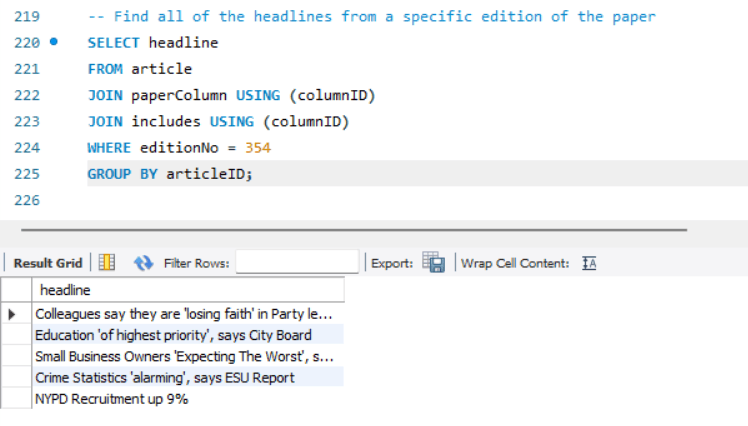Click the result grid form editor icon
This screenshot has width=748, height=426.
[x=107, y=262]
